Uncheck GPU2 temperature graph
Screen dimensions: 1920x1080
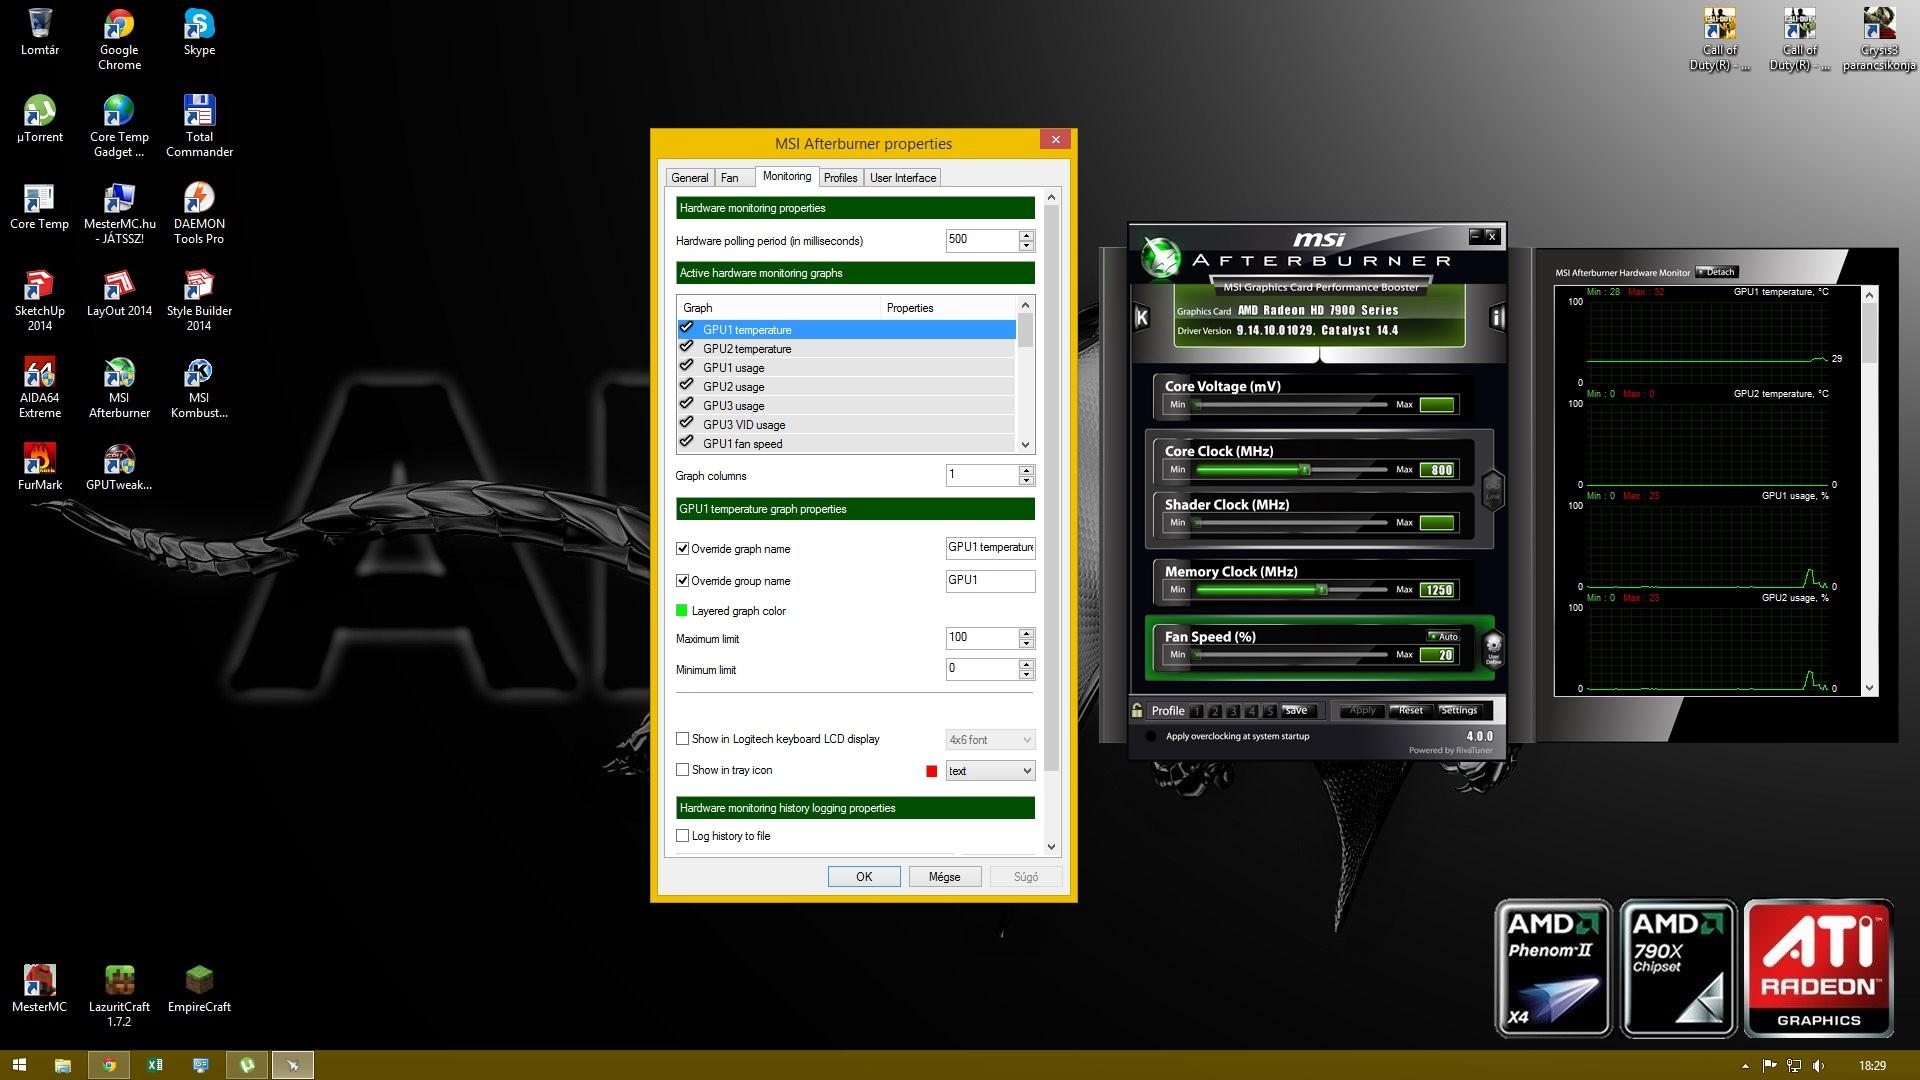click(686, 347)
